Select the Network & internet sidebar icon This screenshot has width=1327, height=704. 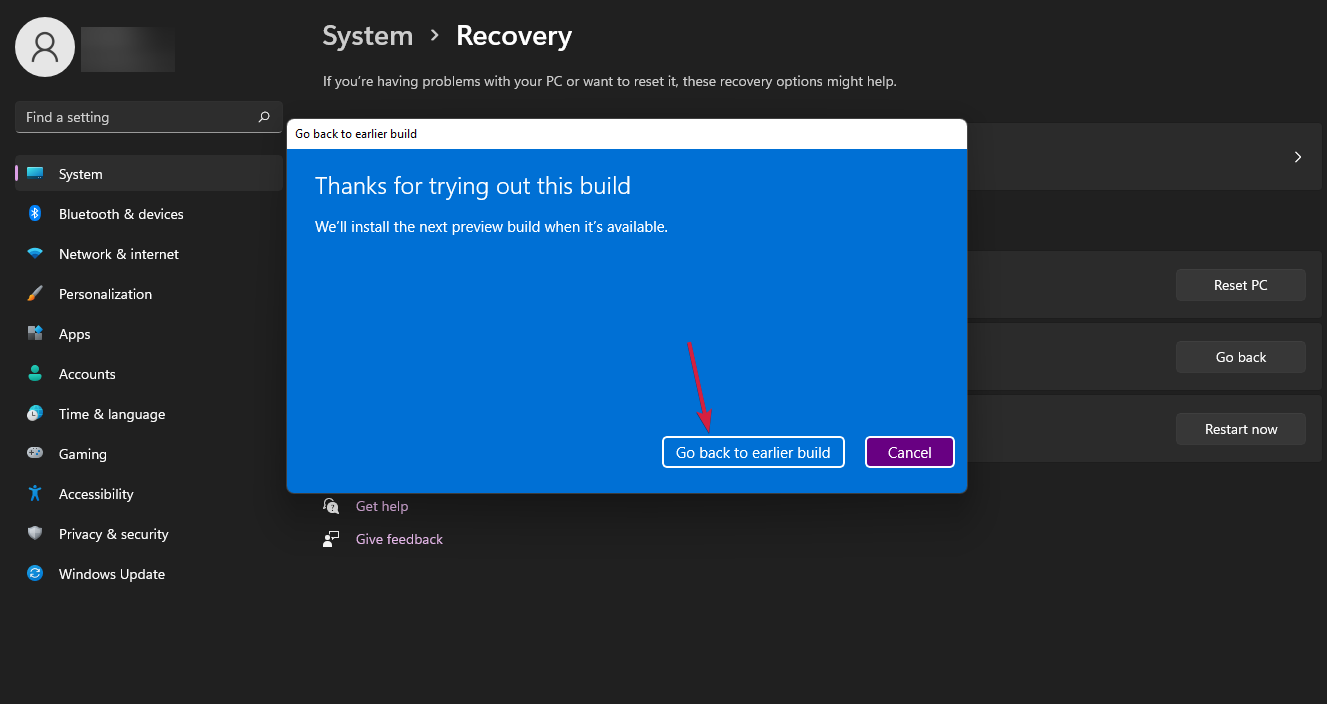[35, 253]
